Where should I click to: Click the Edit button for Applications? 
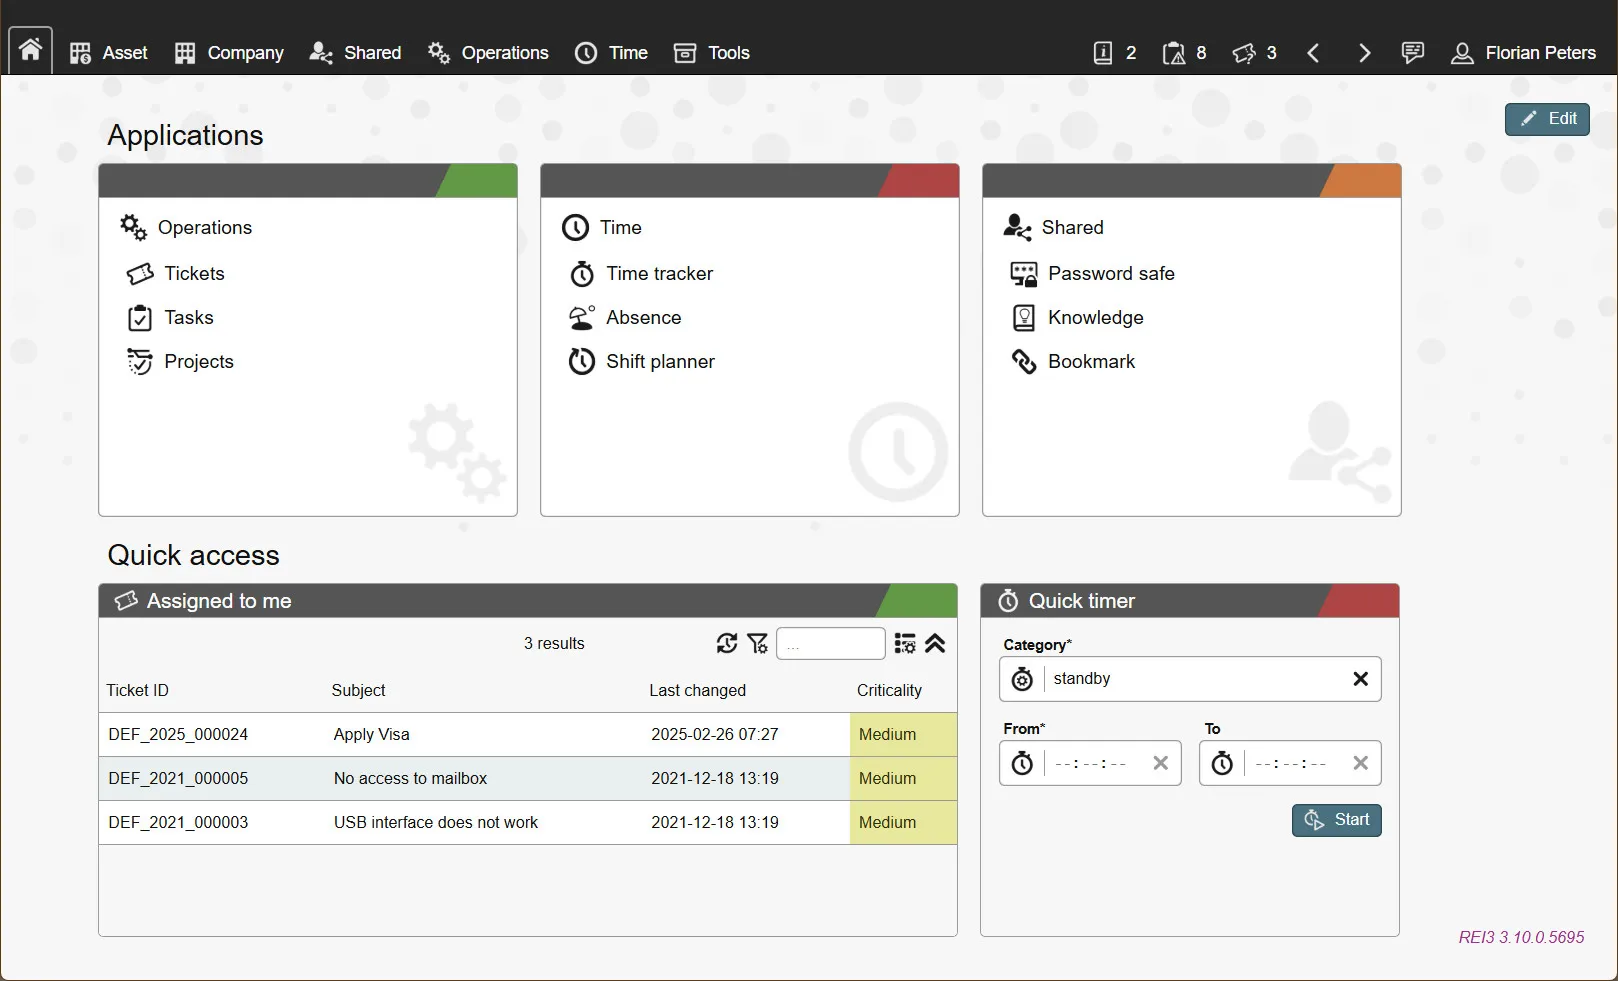[1546, 119]
